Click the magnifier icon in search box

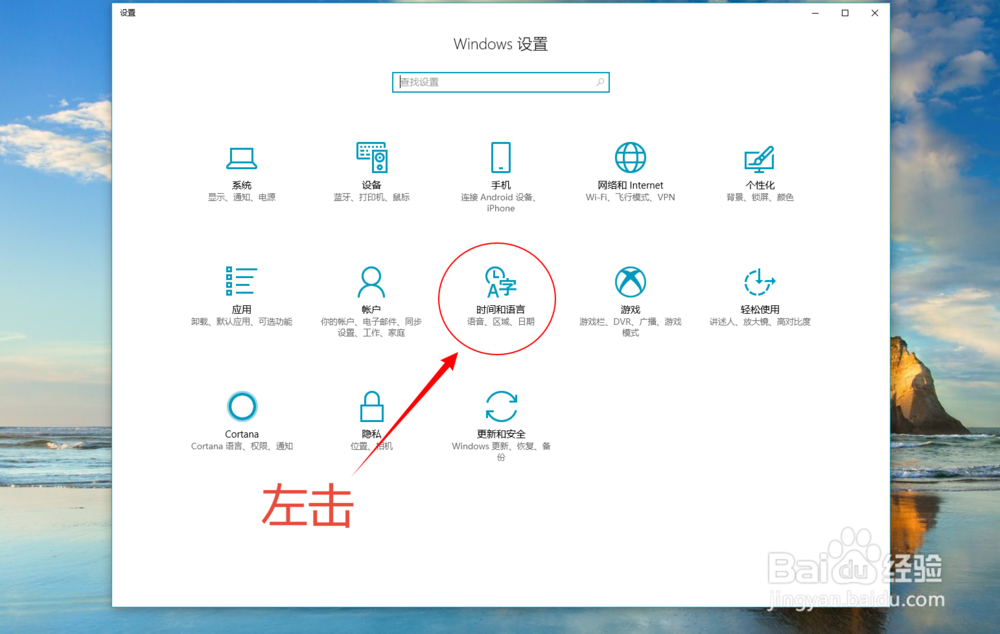click(600, 82)
